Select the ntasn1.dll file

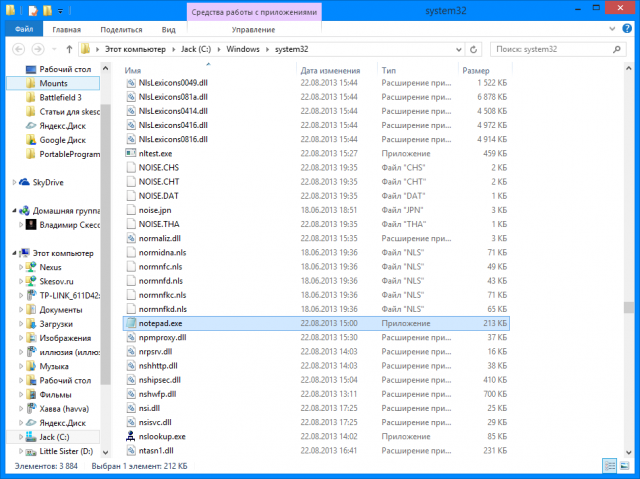[316, 450]
